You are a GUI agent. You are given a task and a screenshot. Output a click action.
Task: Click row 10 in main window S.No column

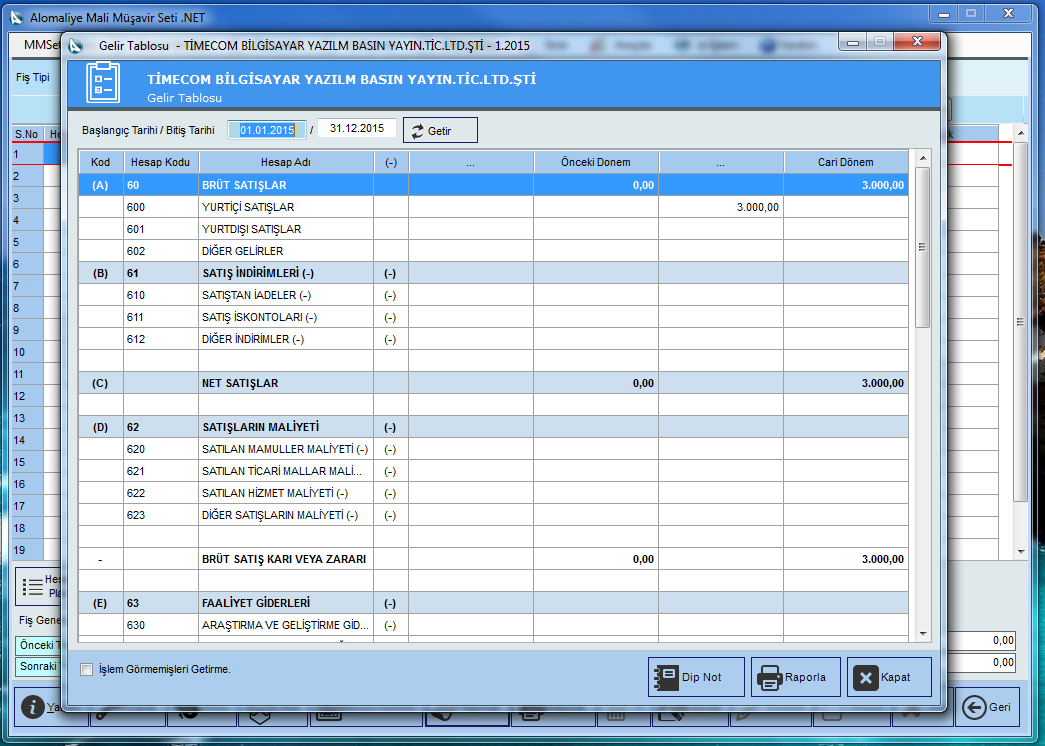(27, 353)
